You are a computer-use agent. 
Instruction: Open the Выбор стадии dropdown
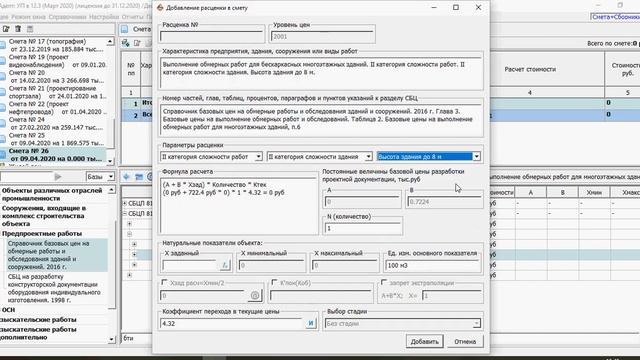coord(476,324)
